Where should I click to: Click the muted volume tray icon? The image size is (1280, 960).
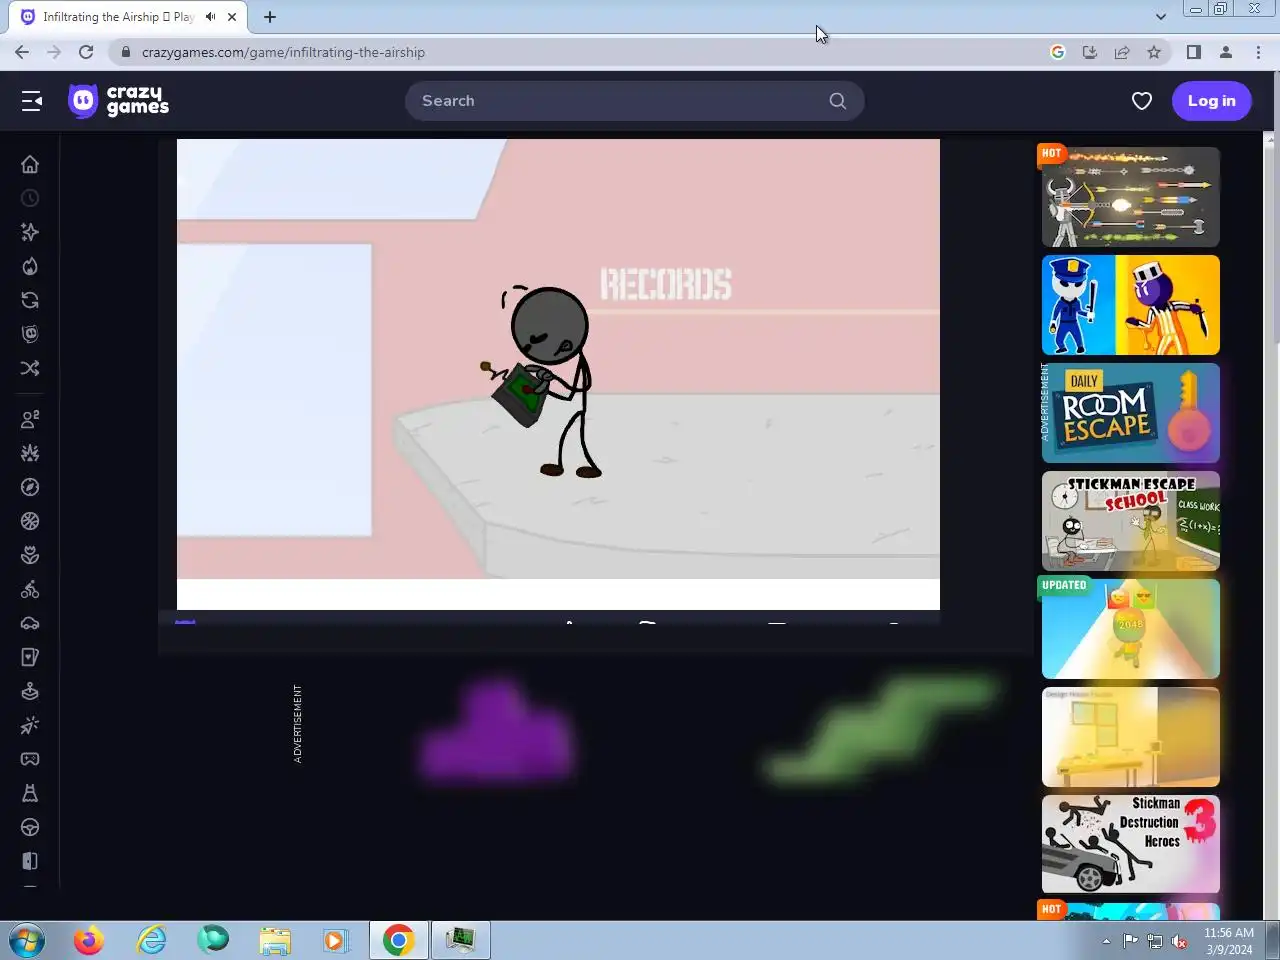click(x=1179, y=941)
